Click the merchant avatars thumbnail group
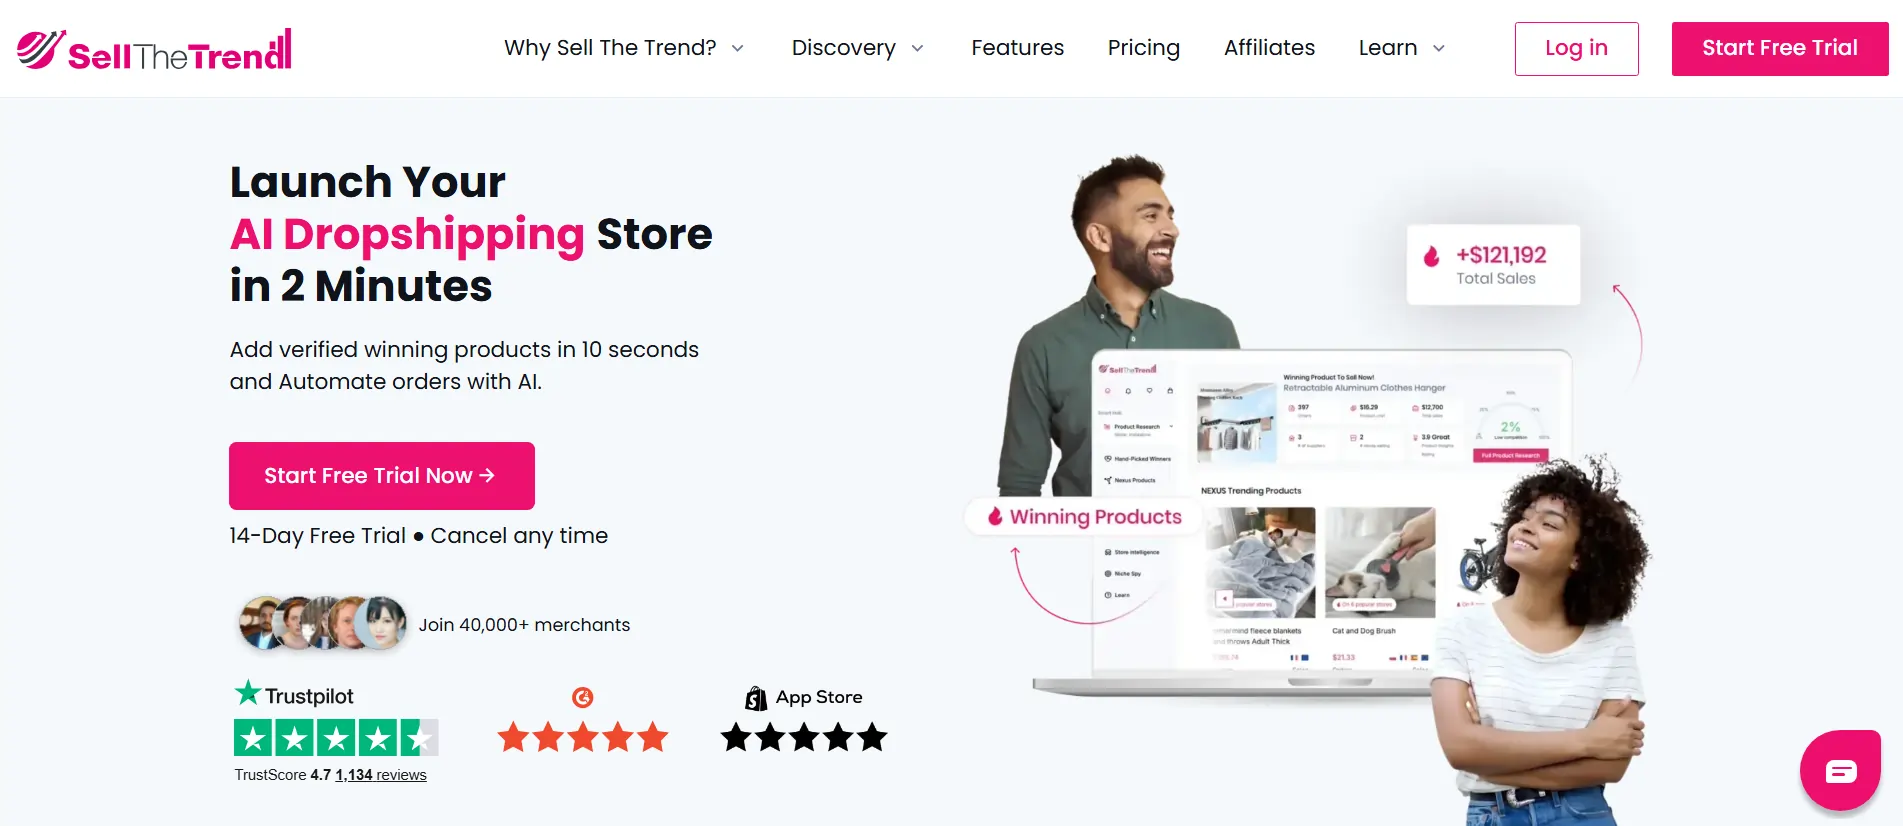Viewport: 1903px width, 826px height. point(322,624)
